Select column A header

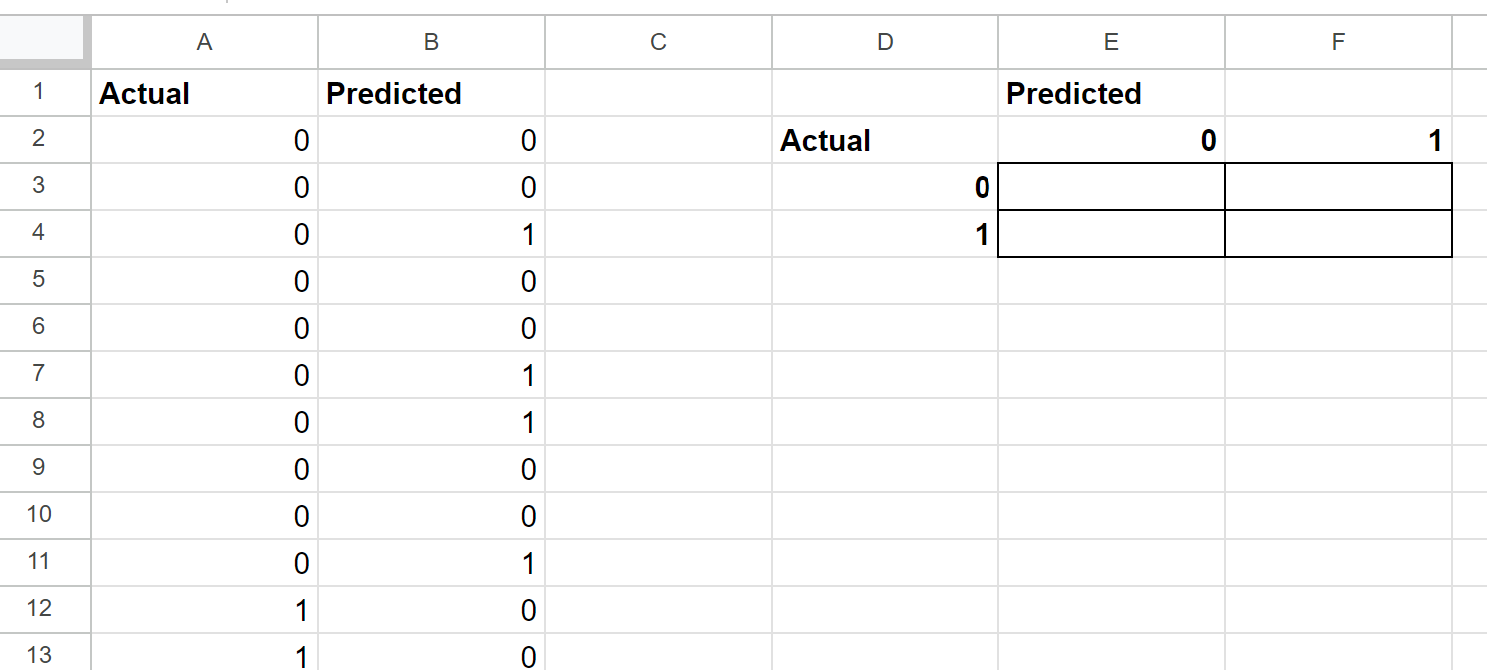click(x=204, y=41)
